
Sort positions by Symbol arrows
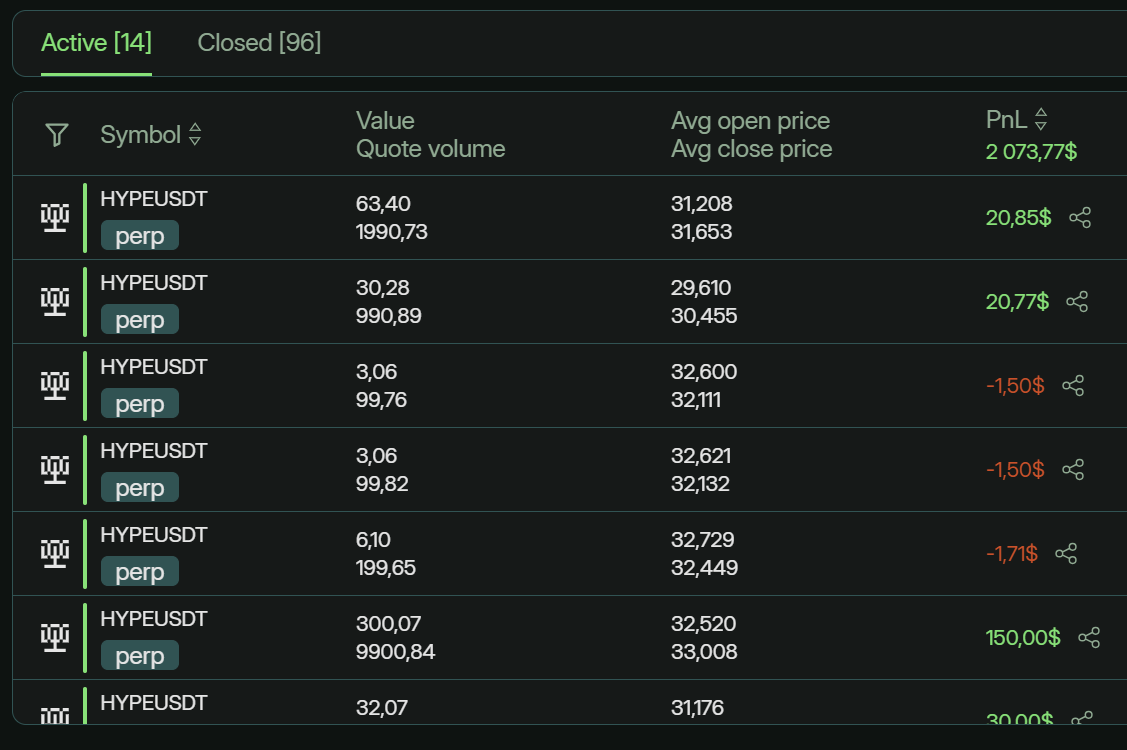point(195,135)
